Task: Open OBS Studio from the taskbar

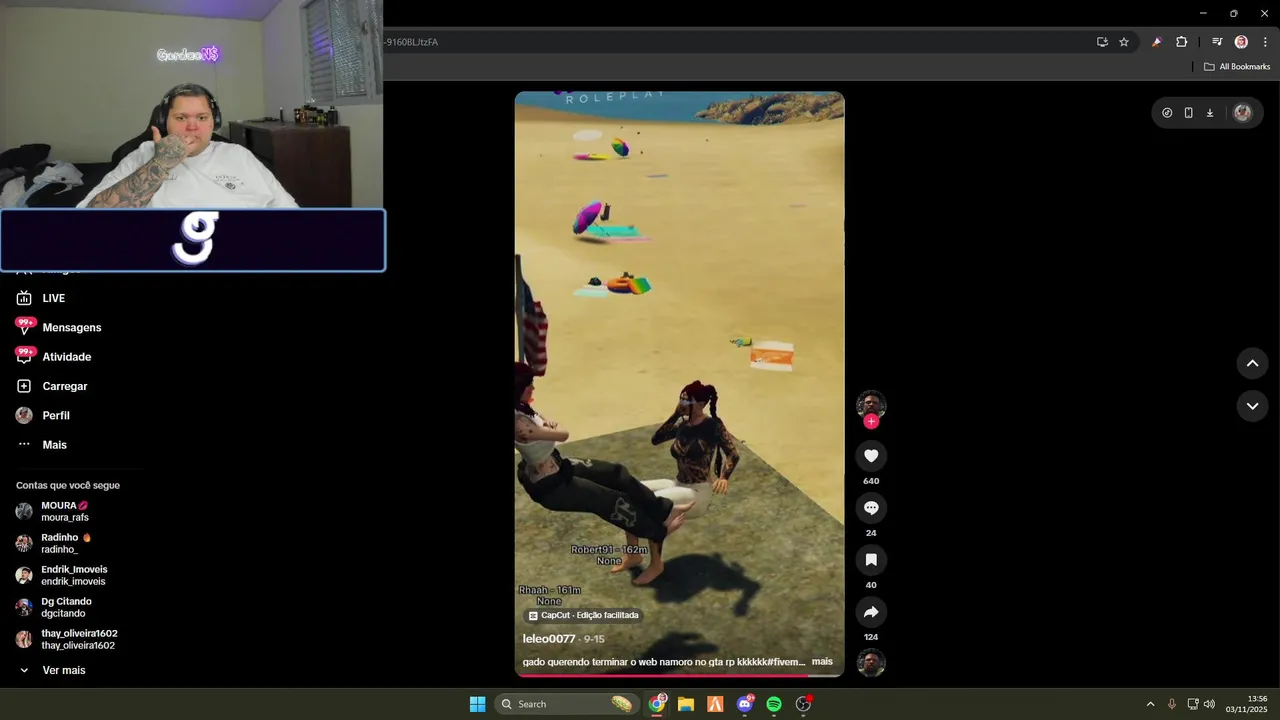Action: (x=803, y=704)
